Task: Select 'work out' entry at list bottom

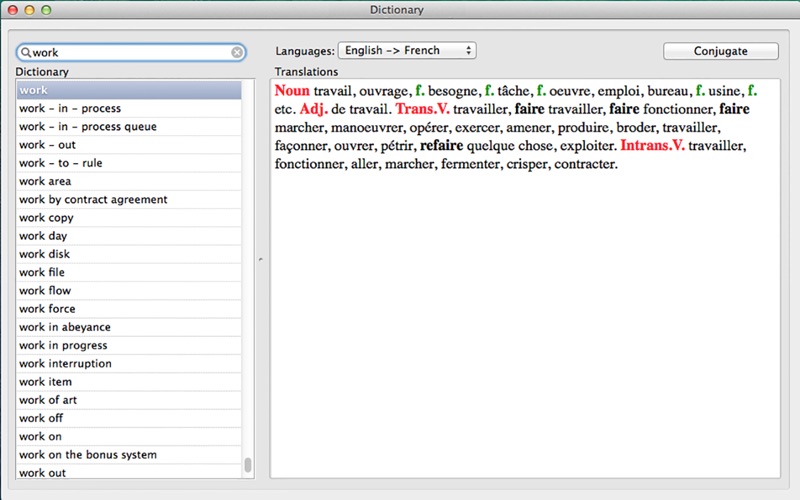Action: (x=129, y=471)
